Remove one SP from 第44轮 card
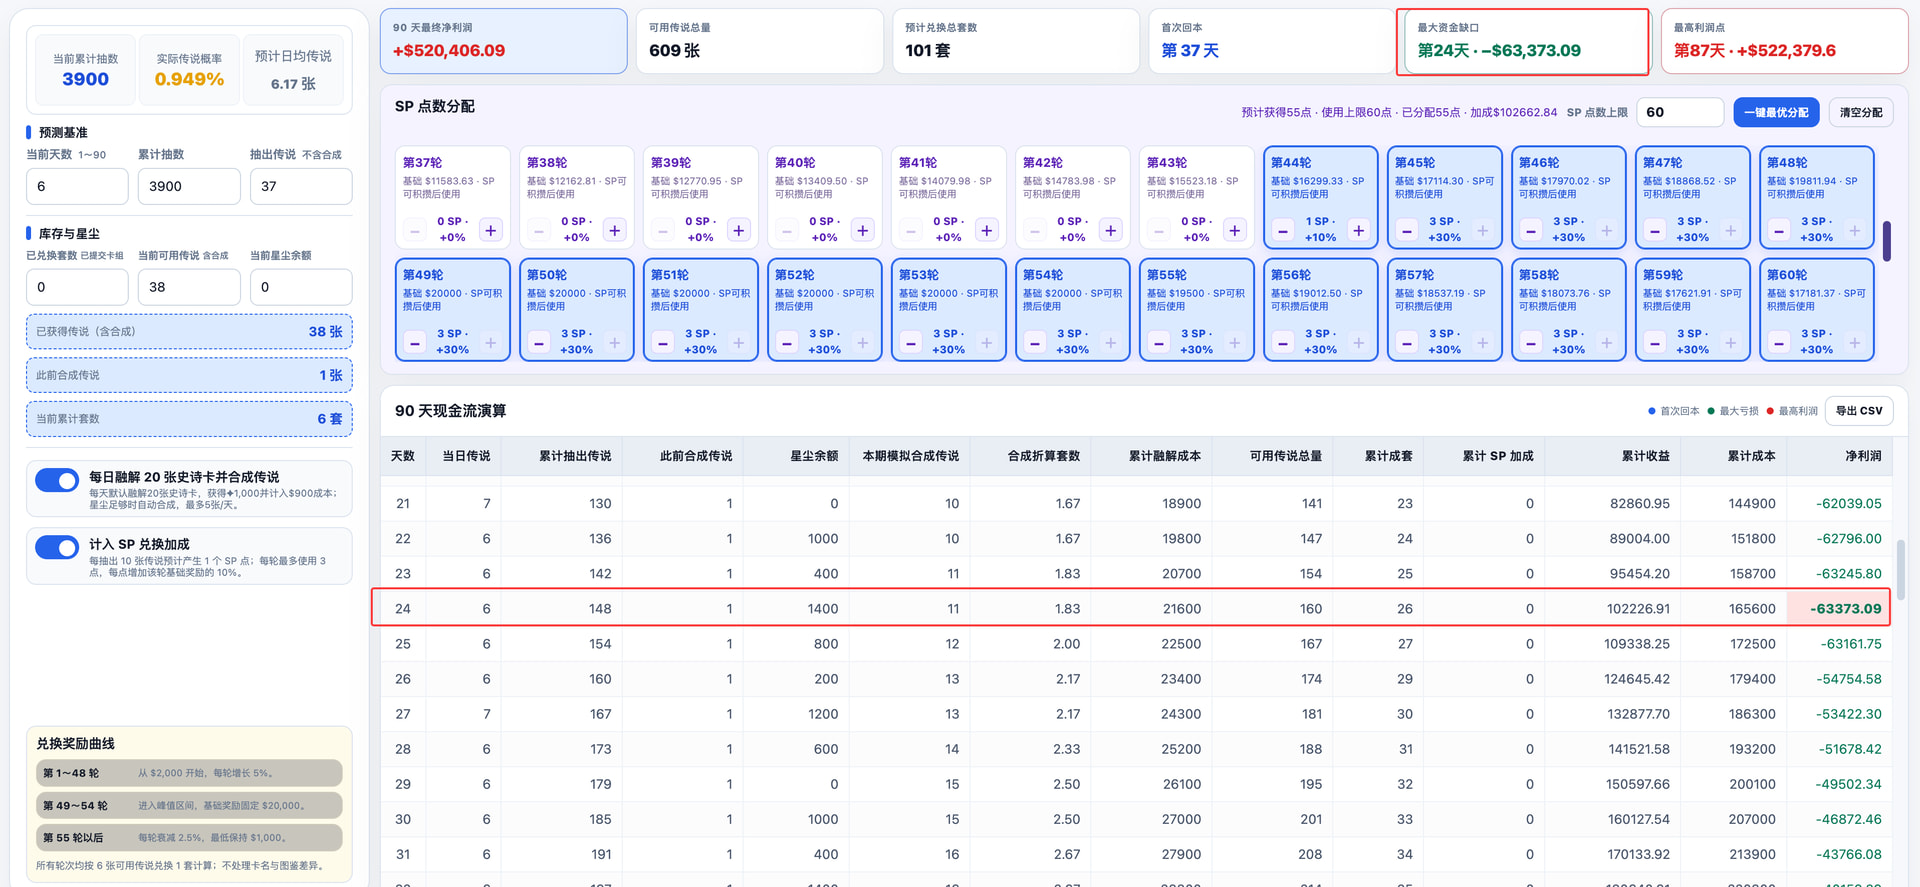The width and height of the screenshot is (1920, 887). click(1283, 230)
